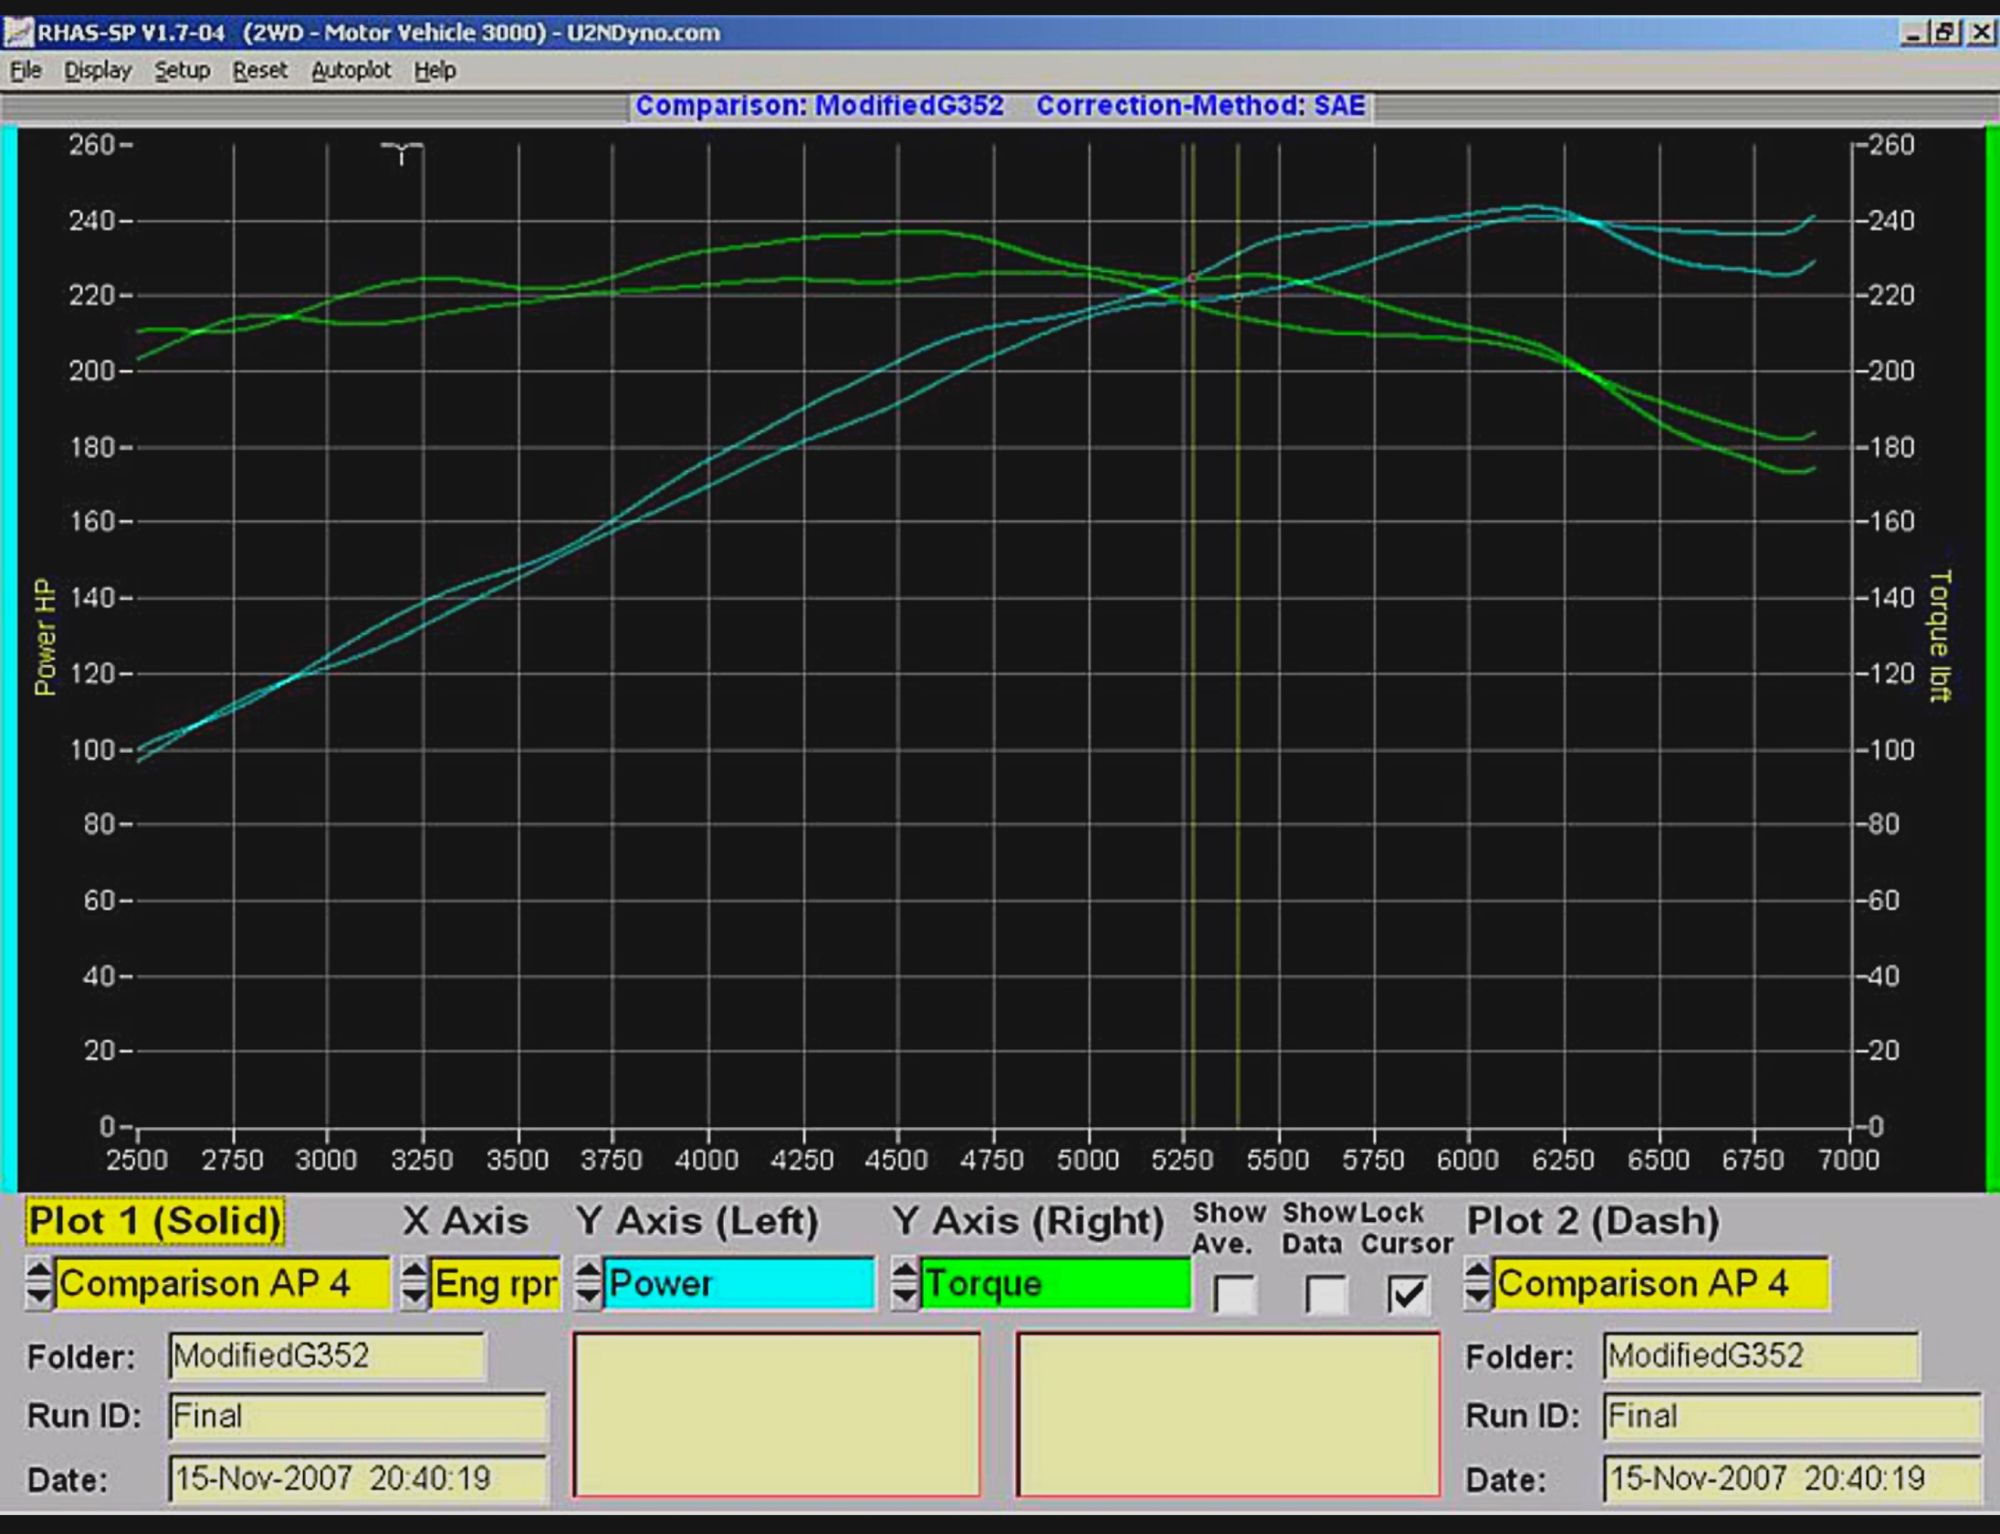The image size is (2000, 1534).
Task: Open the File menu
Action: coord(25,70)
